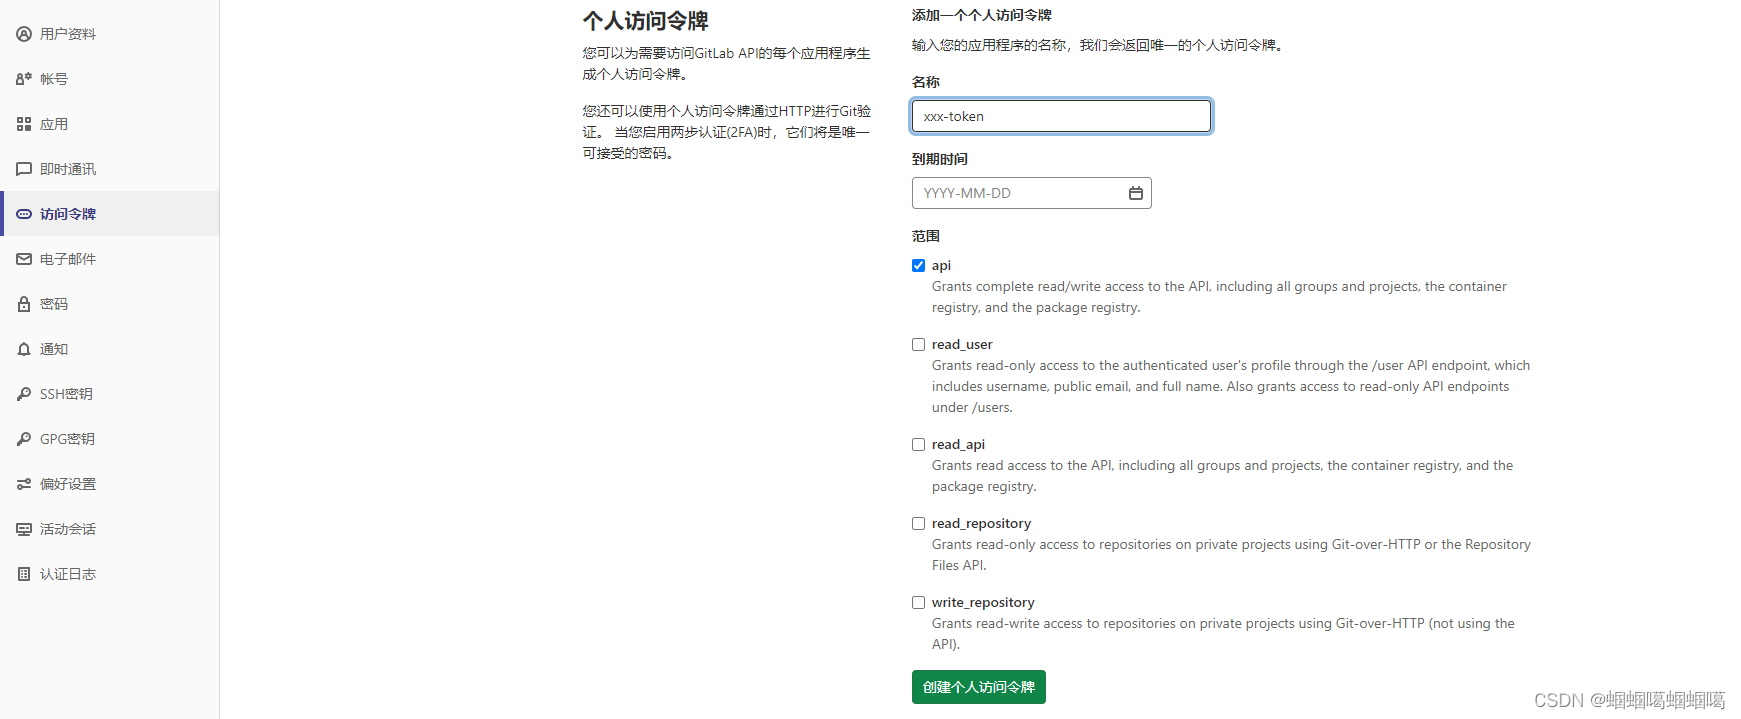Screen dimensions: 1741x719
Task: Select the GPG密钥 key icon
Action: 23,438
